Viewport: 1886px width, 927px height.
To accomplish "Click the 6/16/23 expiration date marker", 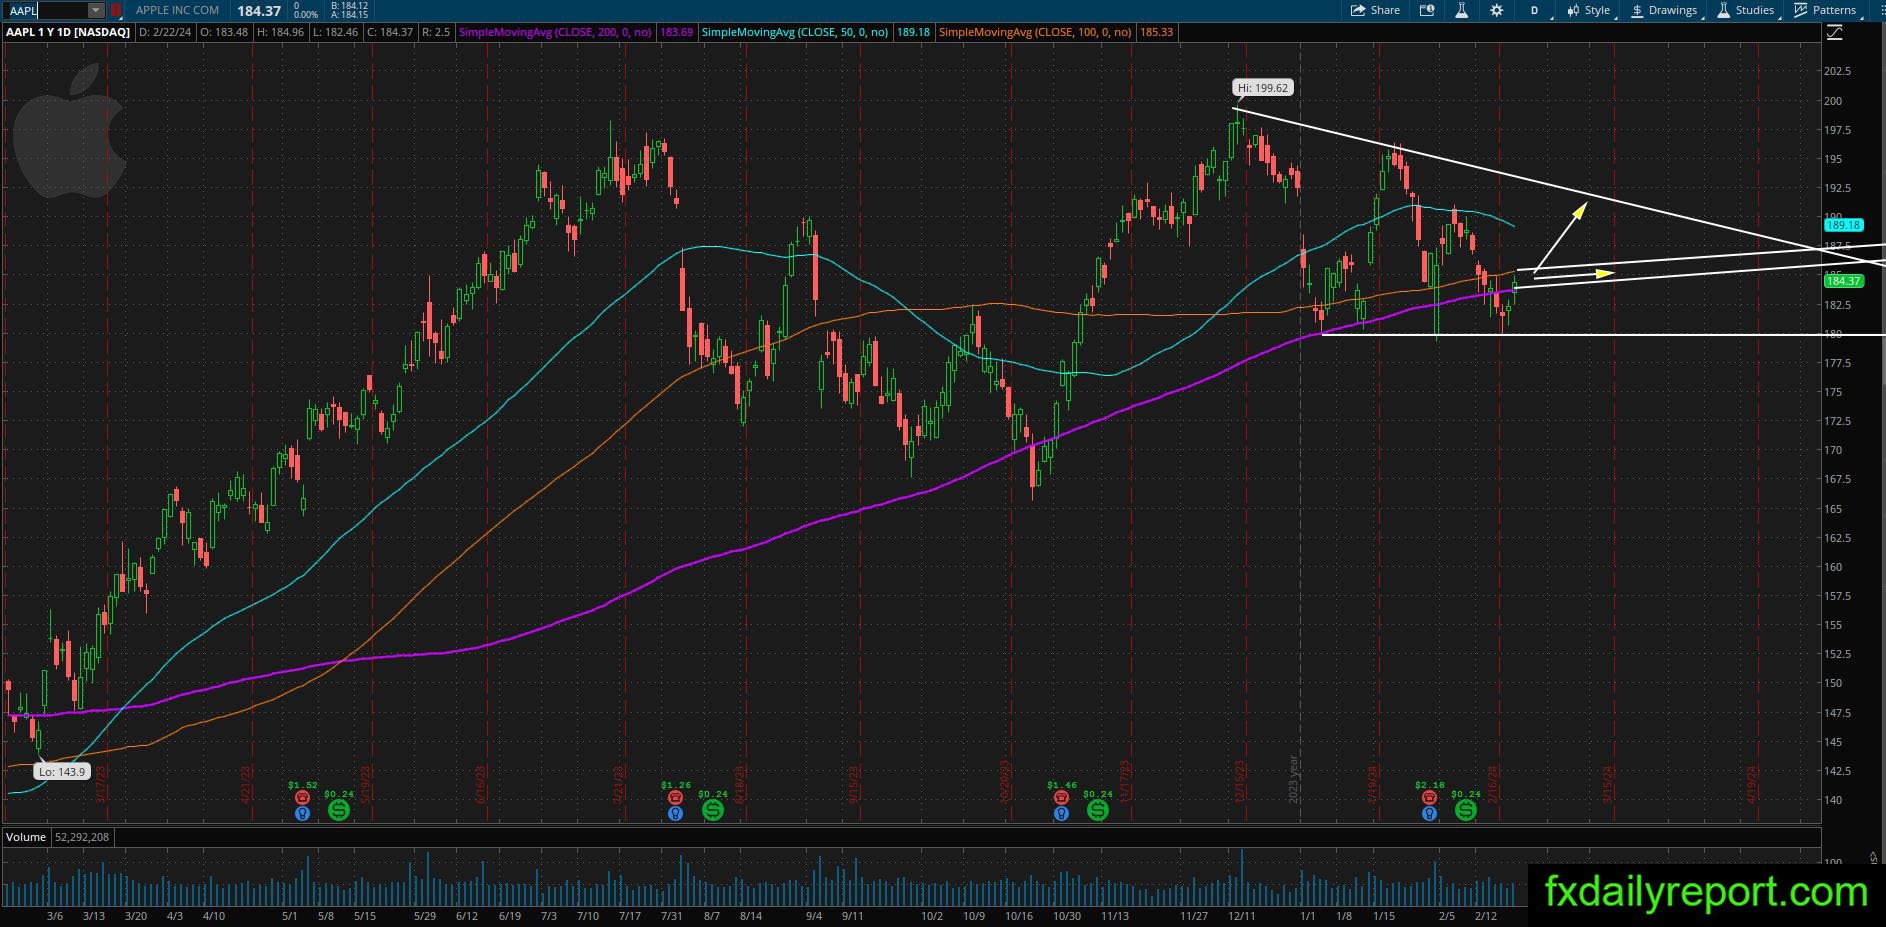I will click(x=480, y=785).
